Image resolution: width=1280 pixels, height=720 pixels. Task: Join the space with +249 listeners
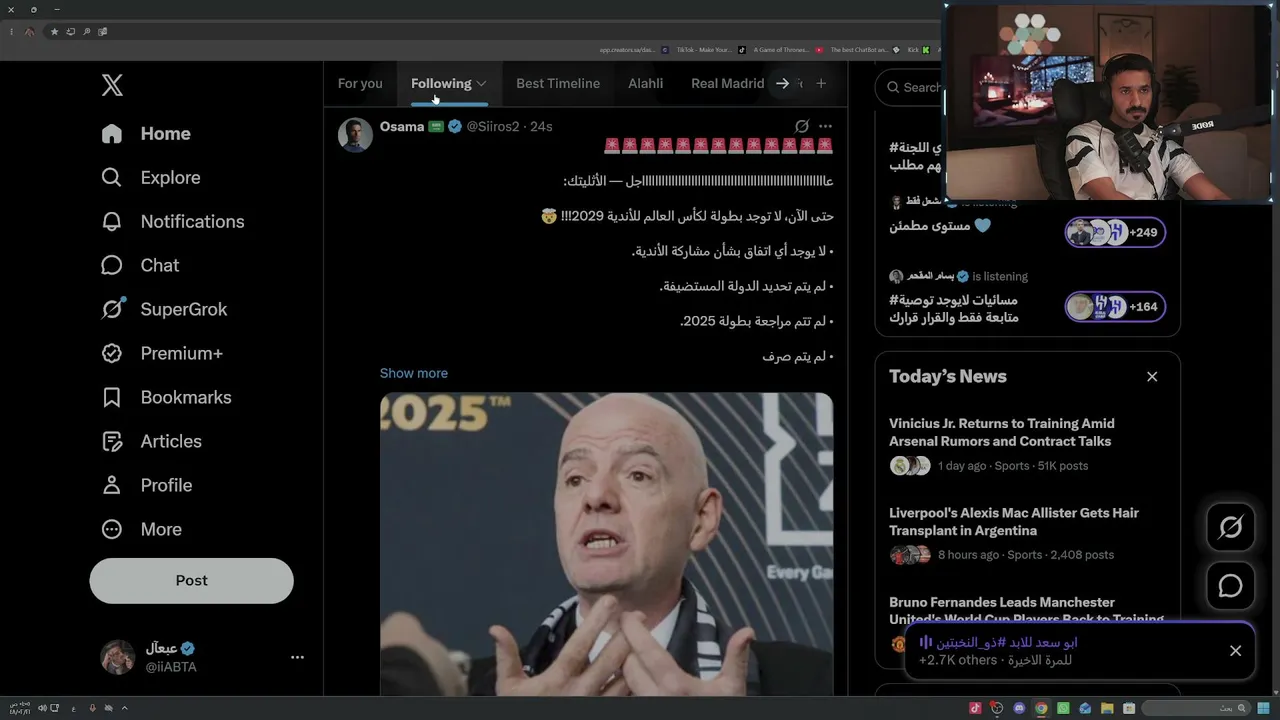pos(1115,232)
